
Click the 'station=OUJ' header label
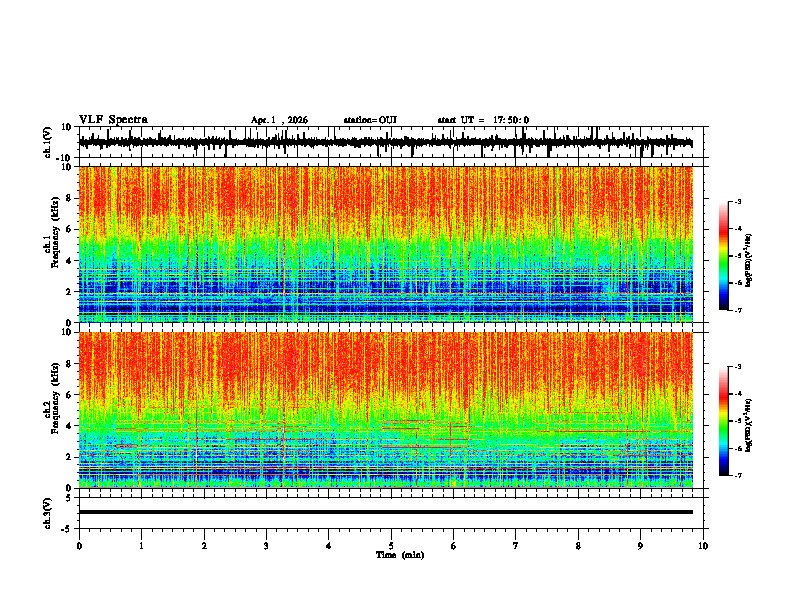point(370,120)
